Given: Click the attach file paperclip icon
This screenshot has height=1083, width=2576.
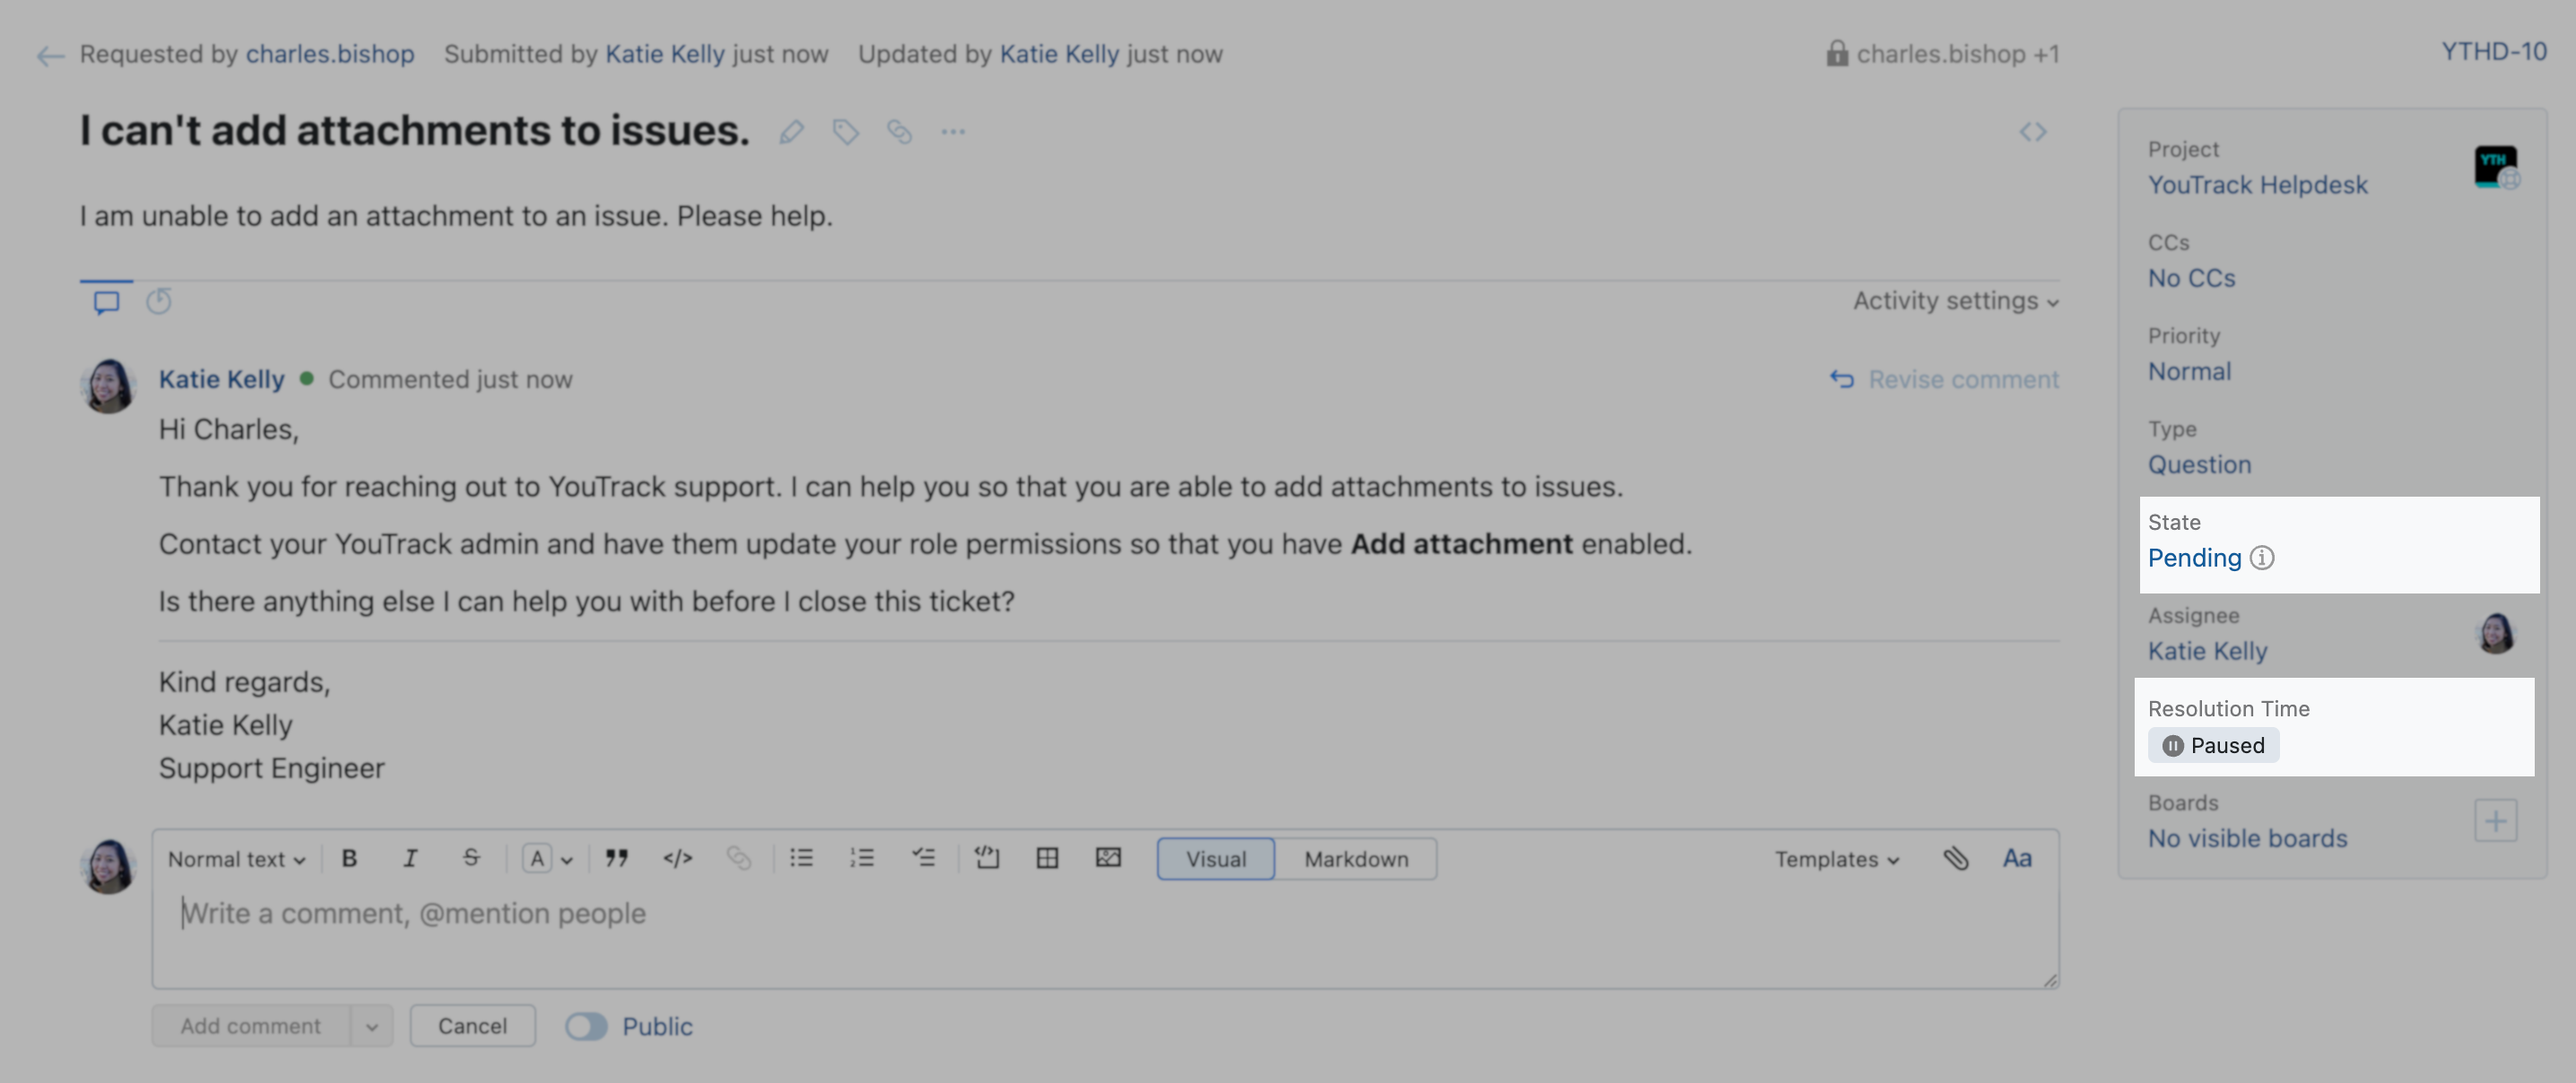Looking at the screenshot, I should (1956, 858).
